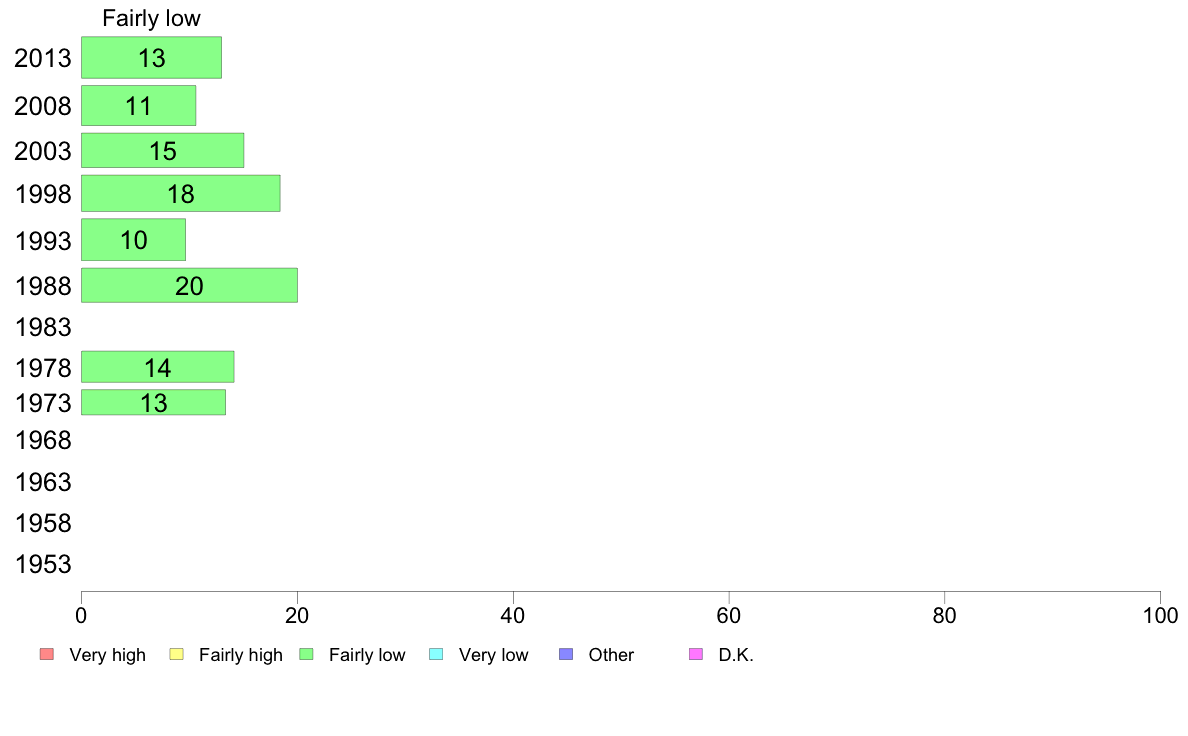Click the Very low cyan legend swatch
Viewport: 1188px width, 736px height.
coord(436,654)
